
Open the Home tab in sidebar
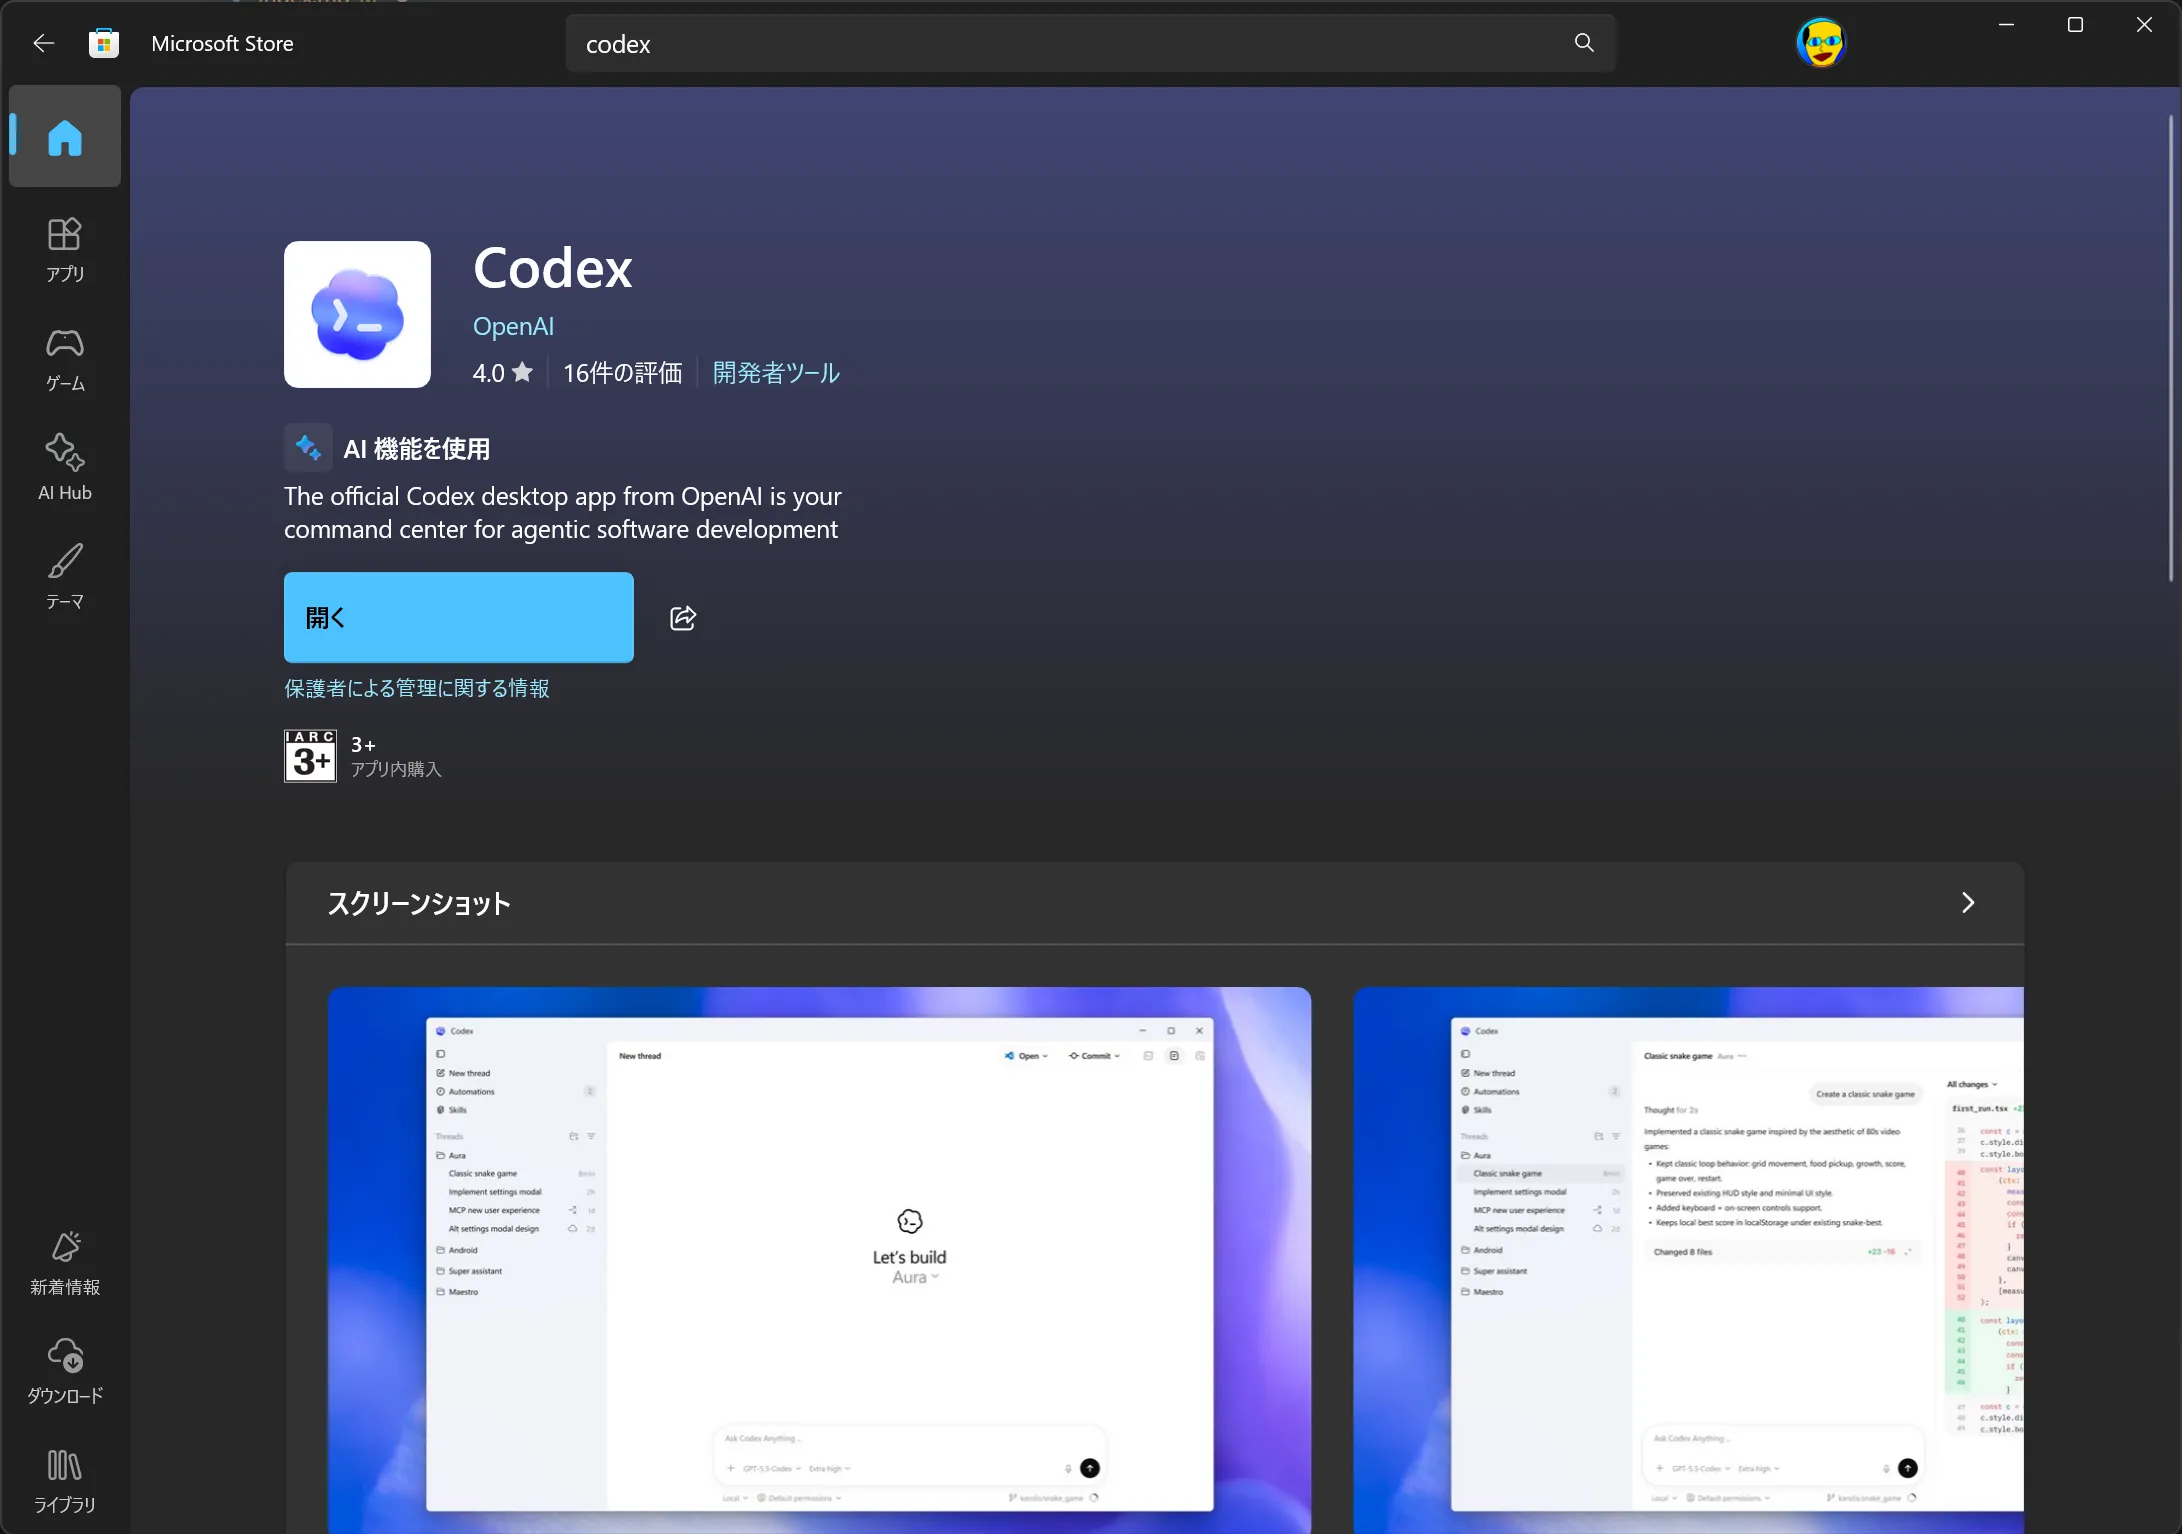click(65, 137)
